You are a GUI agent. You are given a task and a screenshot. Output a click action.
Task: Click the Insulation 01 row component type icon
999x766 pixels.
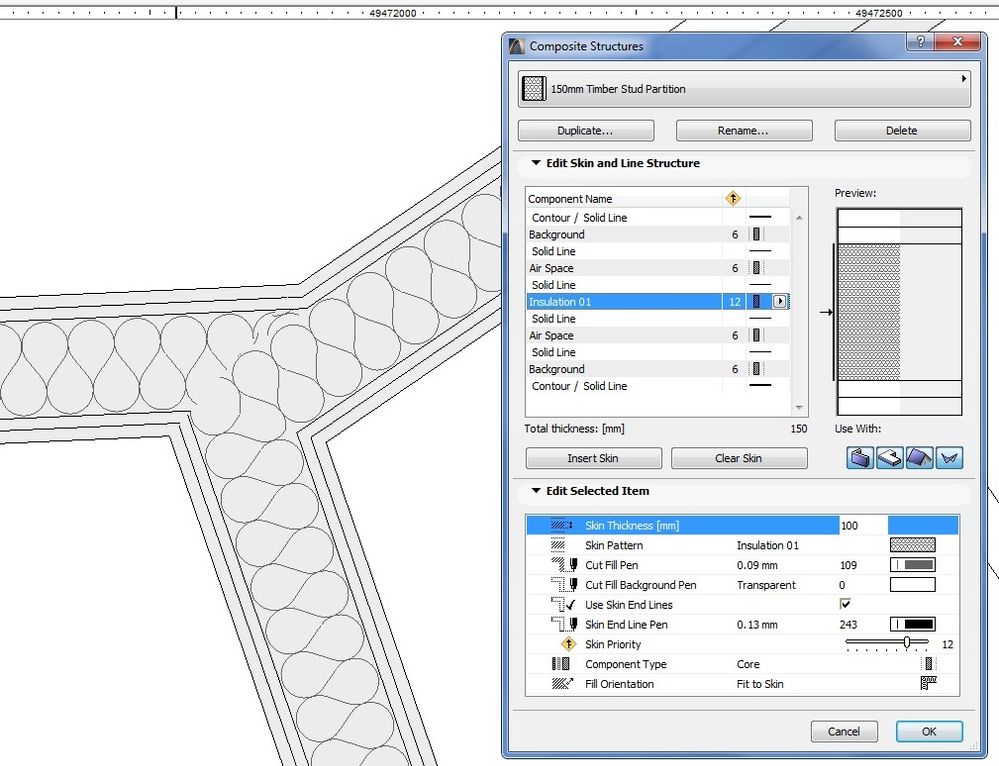click(x=756, y=301)
